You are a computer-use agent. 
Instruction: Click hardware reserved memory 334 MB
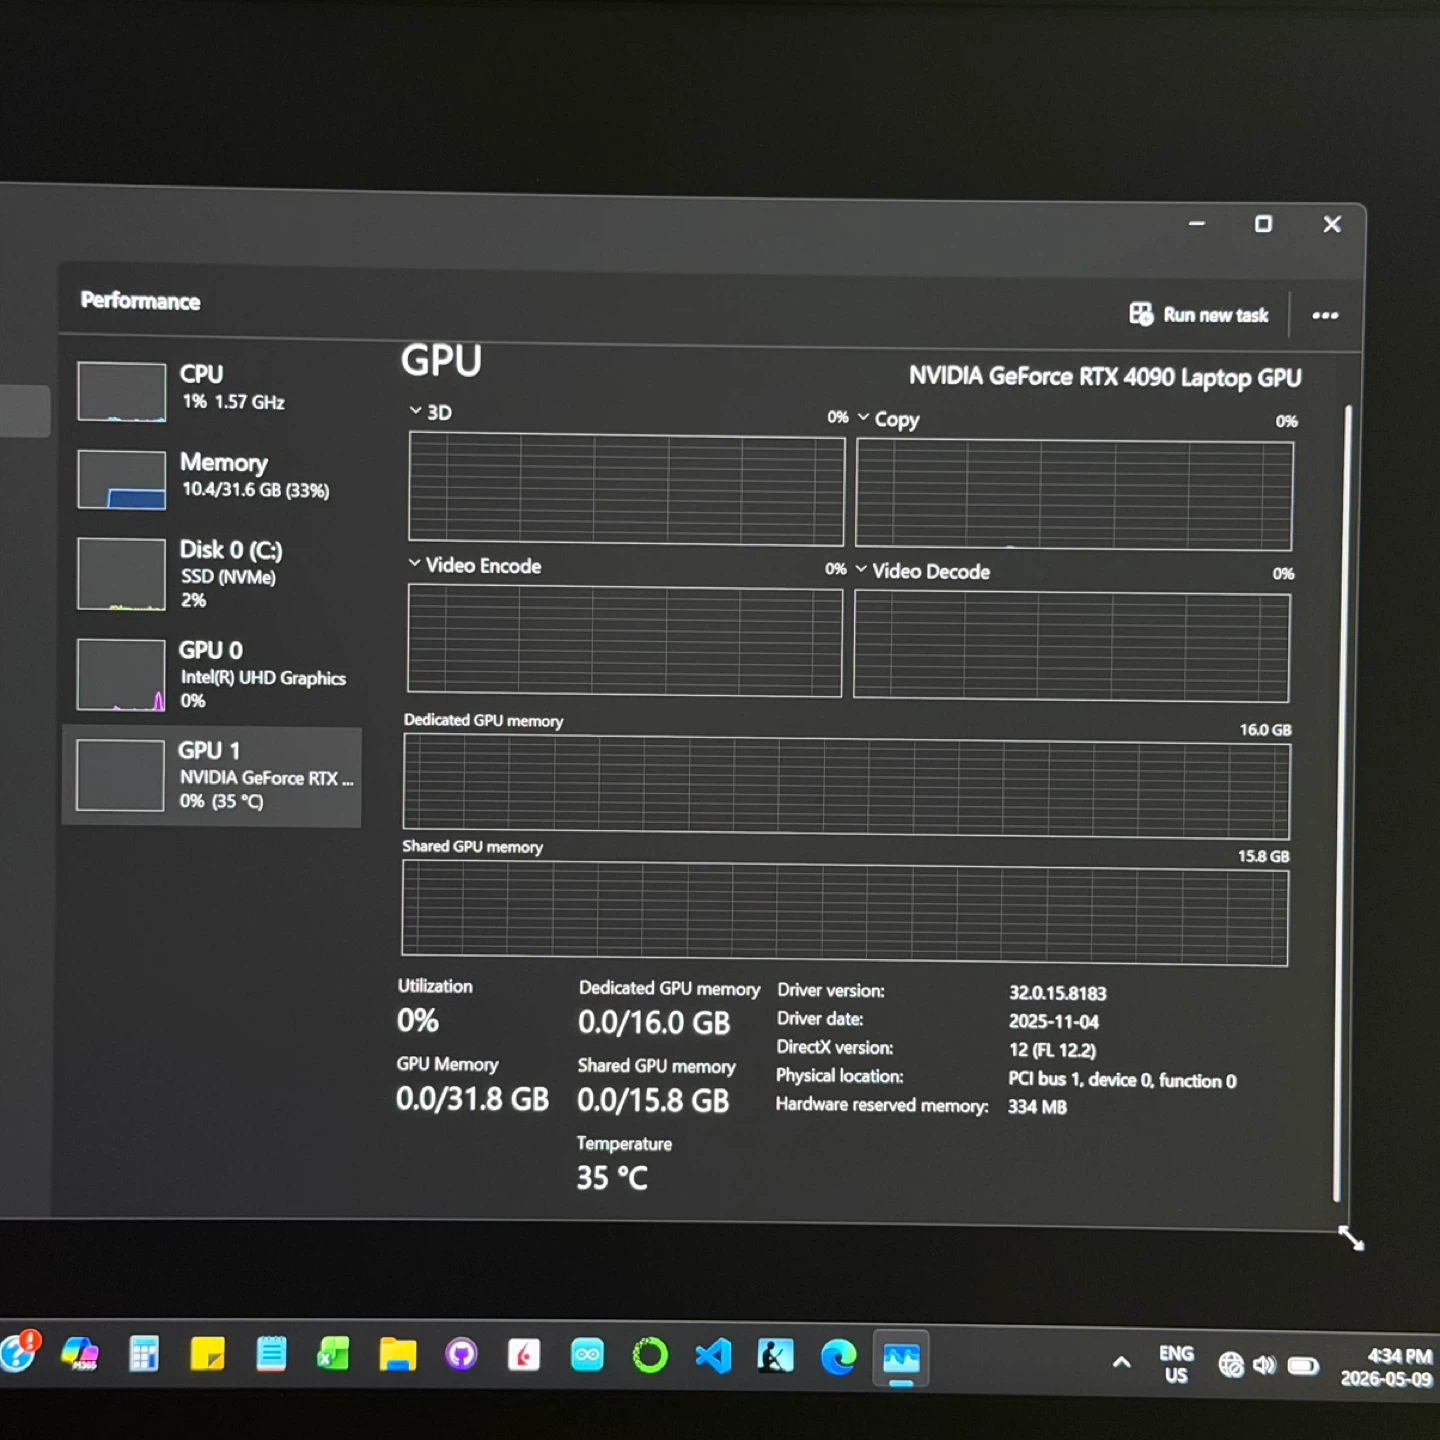pos(1037,1107)
